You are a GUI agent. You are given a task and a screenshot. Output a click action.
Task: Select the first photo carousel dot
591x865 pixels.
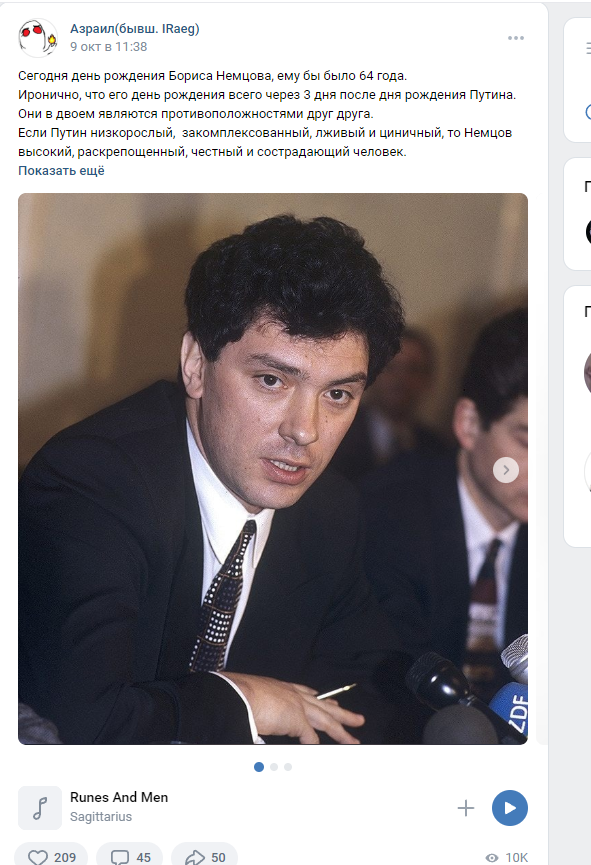coord(259,767)
